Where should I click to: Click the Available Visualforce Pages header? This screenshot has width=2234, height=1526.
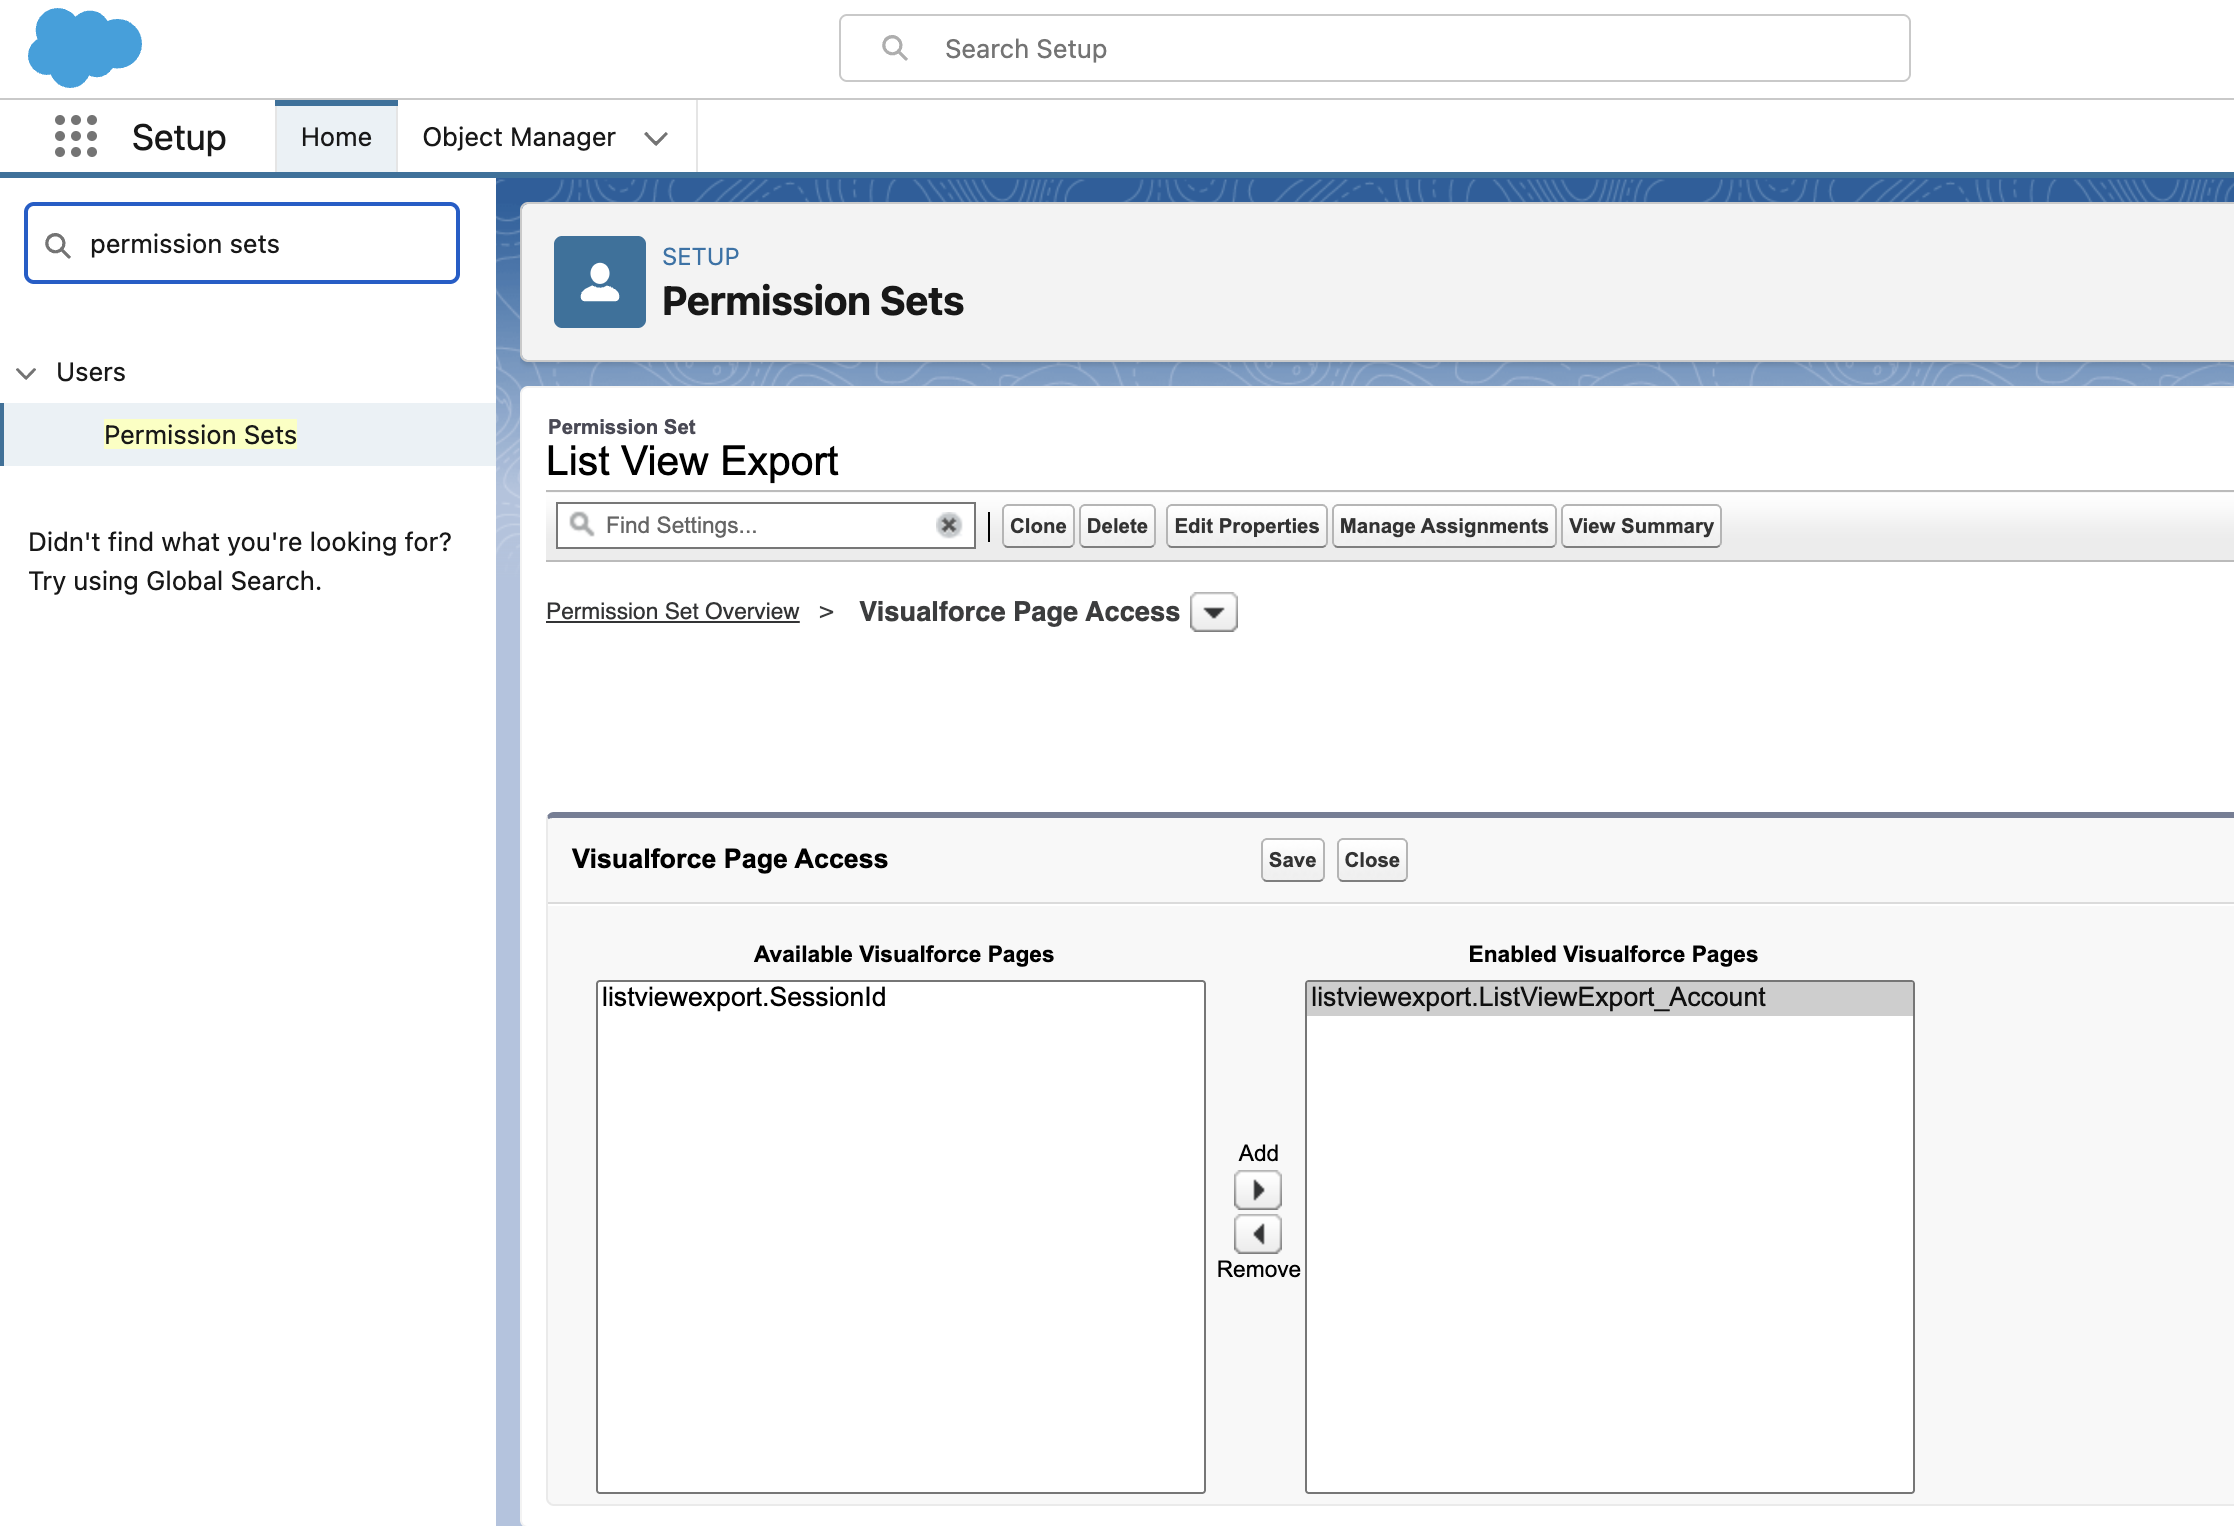tap(904, 954)
